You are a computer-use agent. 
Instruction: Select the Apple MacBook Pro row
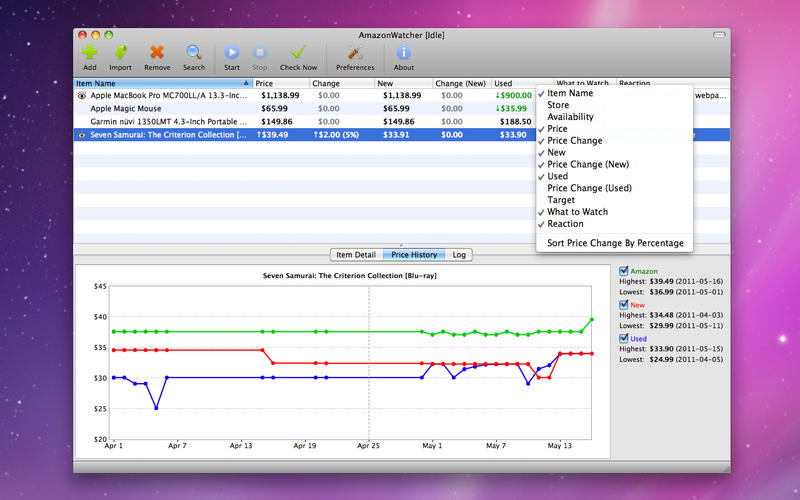(305, 95)
